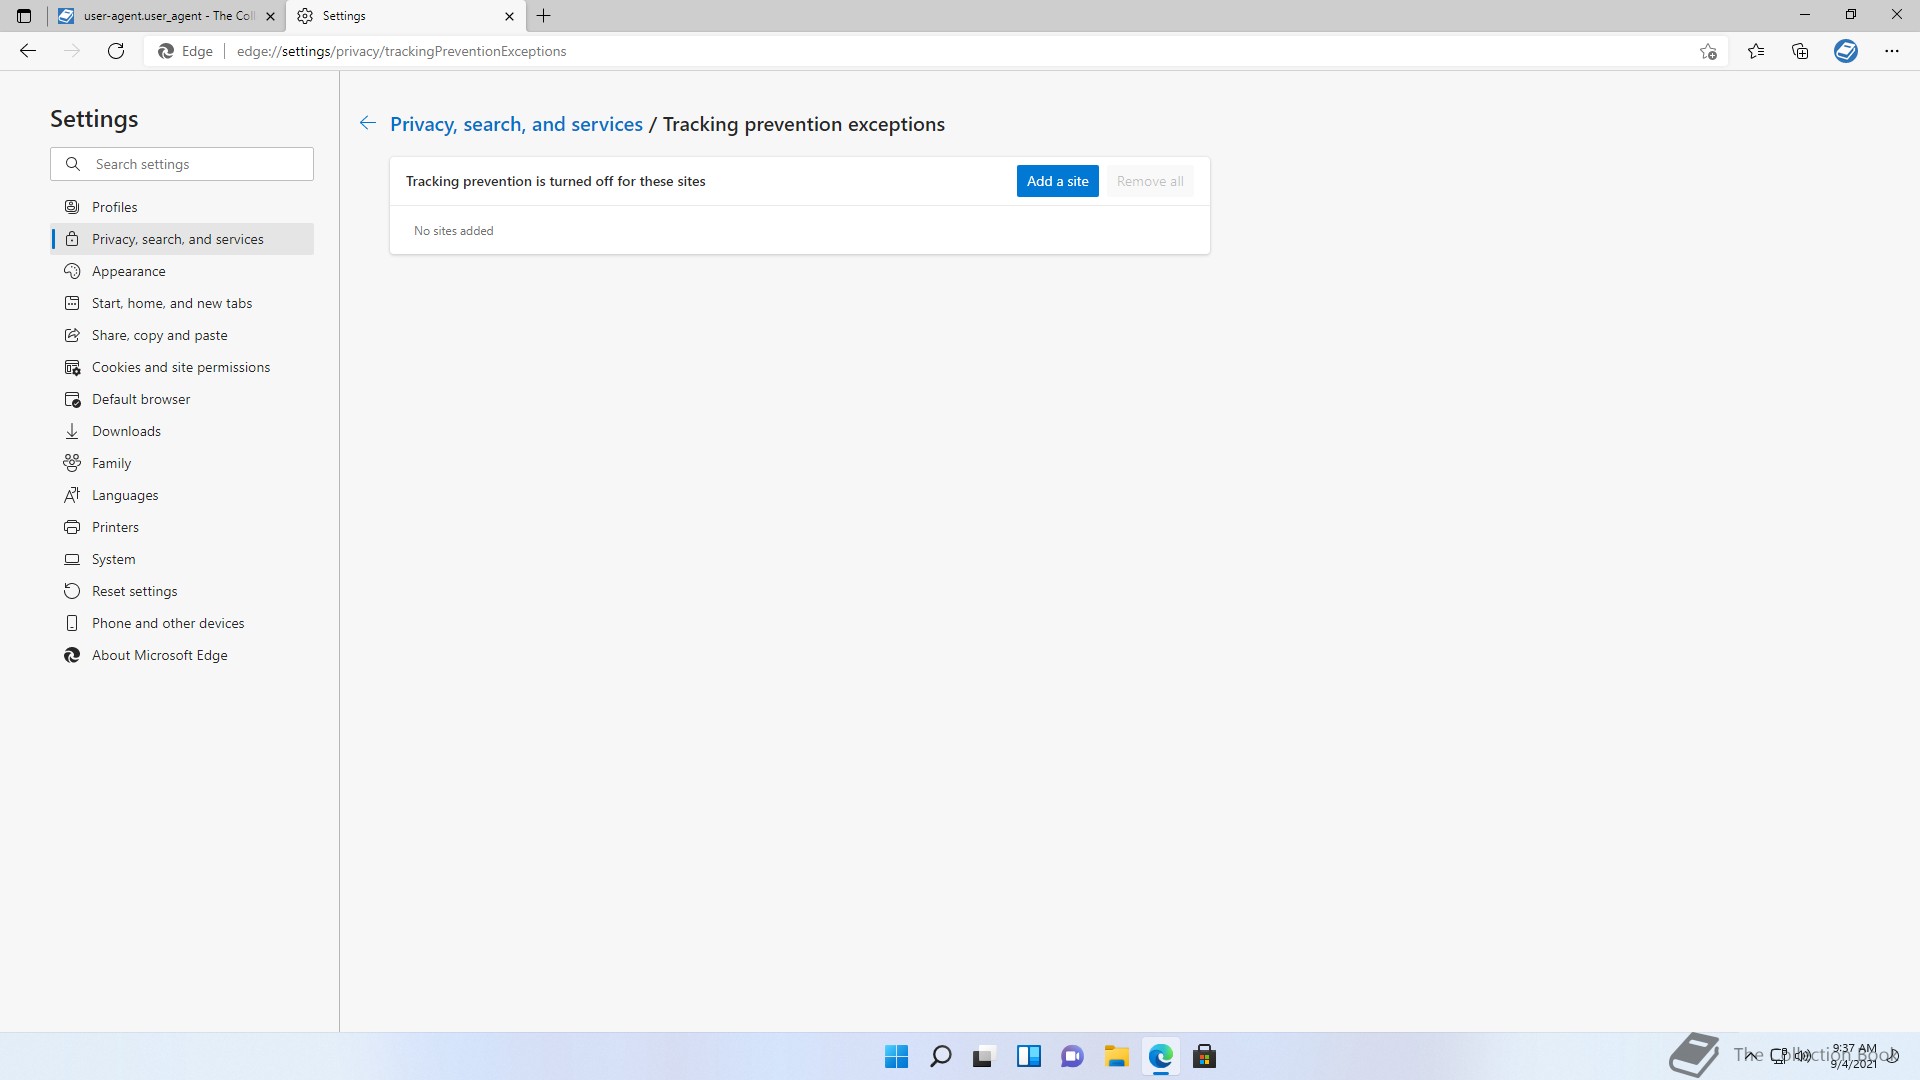Viewport: 1920px width, 1080px height.
Task: Open Microsoft Store from taskbar
Action: coord(1204,1056)
